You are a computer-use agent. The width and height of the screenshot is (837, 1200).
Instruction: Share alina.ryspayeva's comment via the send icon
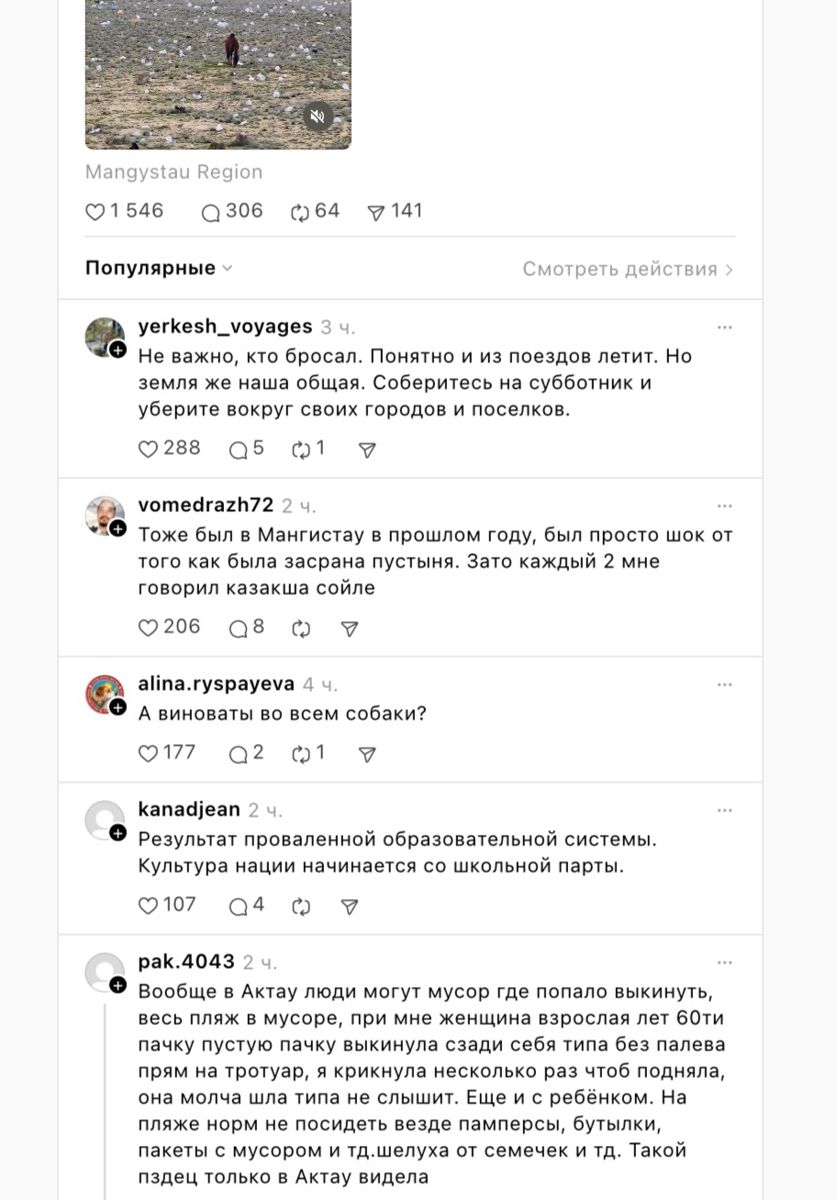click(366, 752)
